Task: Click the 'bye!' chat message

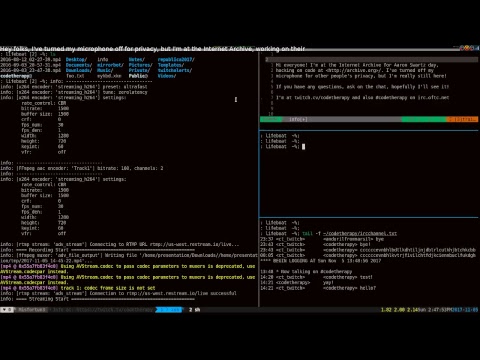Action: [x=365, y=244]
